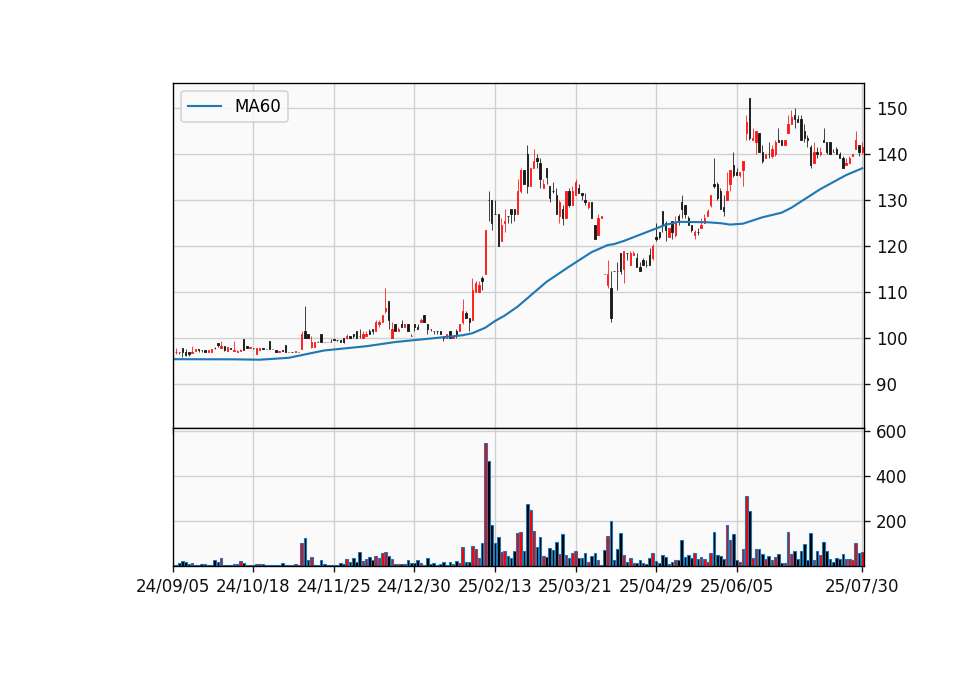Viewport: 960px width, 690px height.
Task: Click the 24/11/25 date label
Action: tap(334, 586)
